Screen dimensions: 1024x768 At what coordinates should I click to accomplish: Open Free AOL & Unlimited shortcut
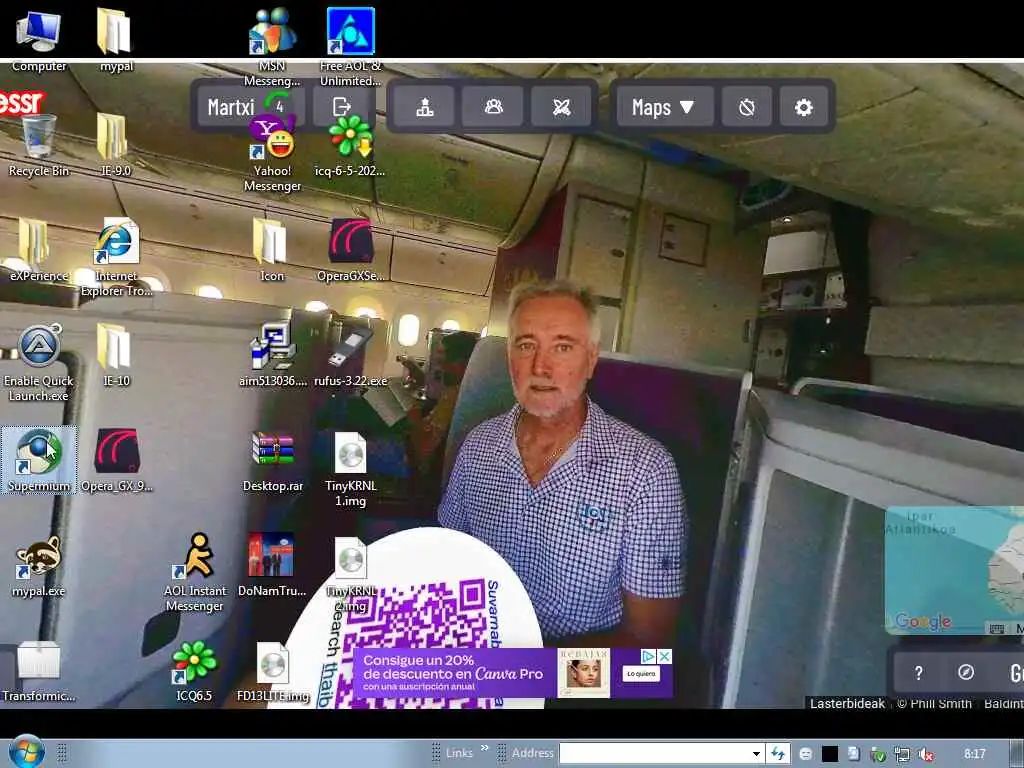click(x=351, y=46)
